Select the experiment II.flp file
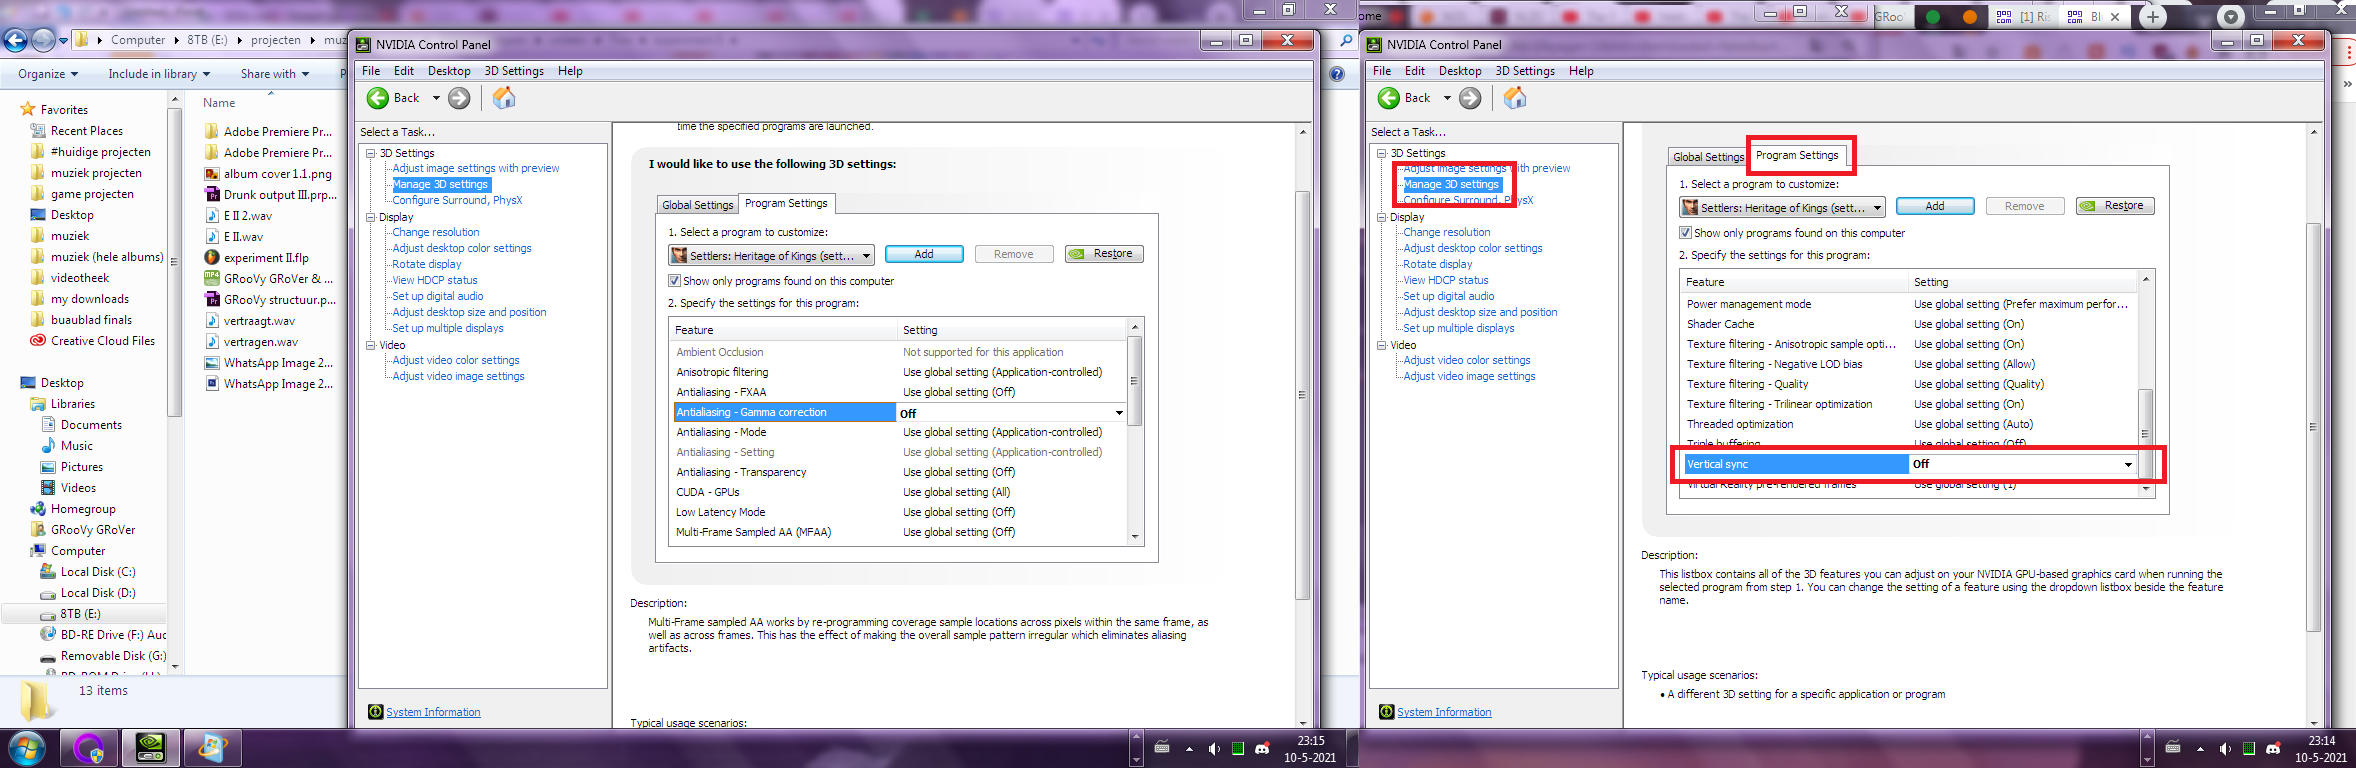The height and width of the screenshot is (768, 2356). pyautogui.click(x=266, y=257)
